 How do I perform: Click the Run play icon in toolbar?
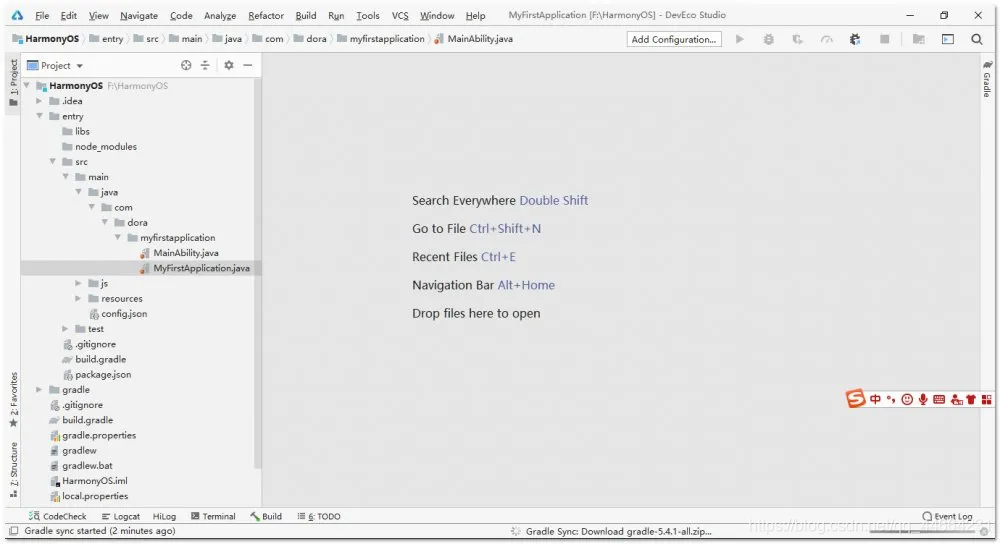pyautogui.click(x=740, y=39)
